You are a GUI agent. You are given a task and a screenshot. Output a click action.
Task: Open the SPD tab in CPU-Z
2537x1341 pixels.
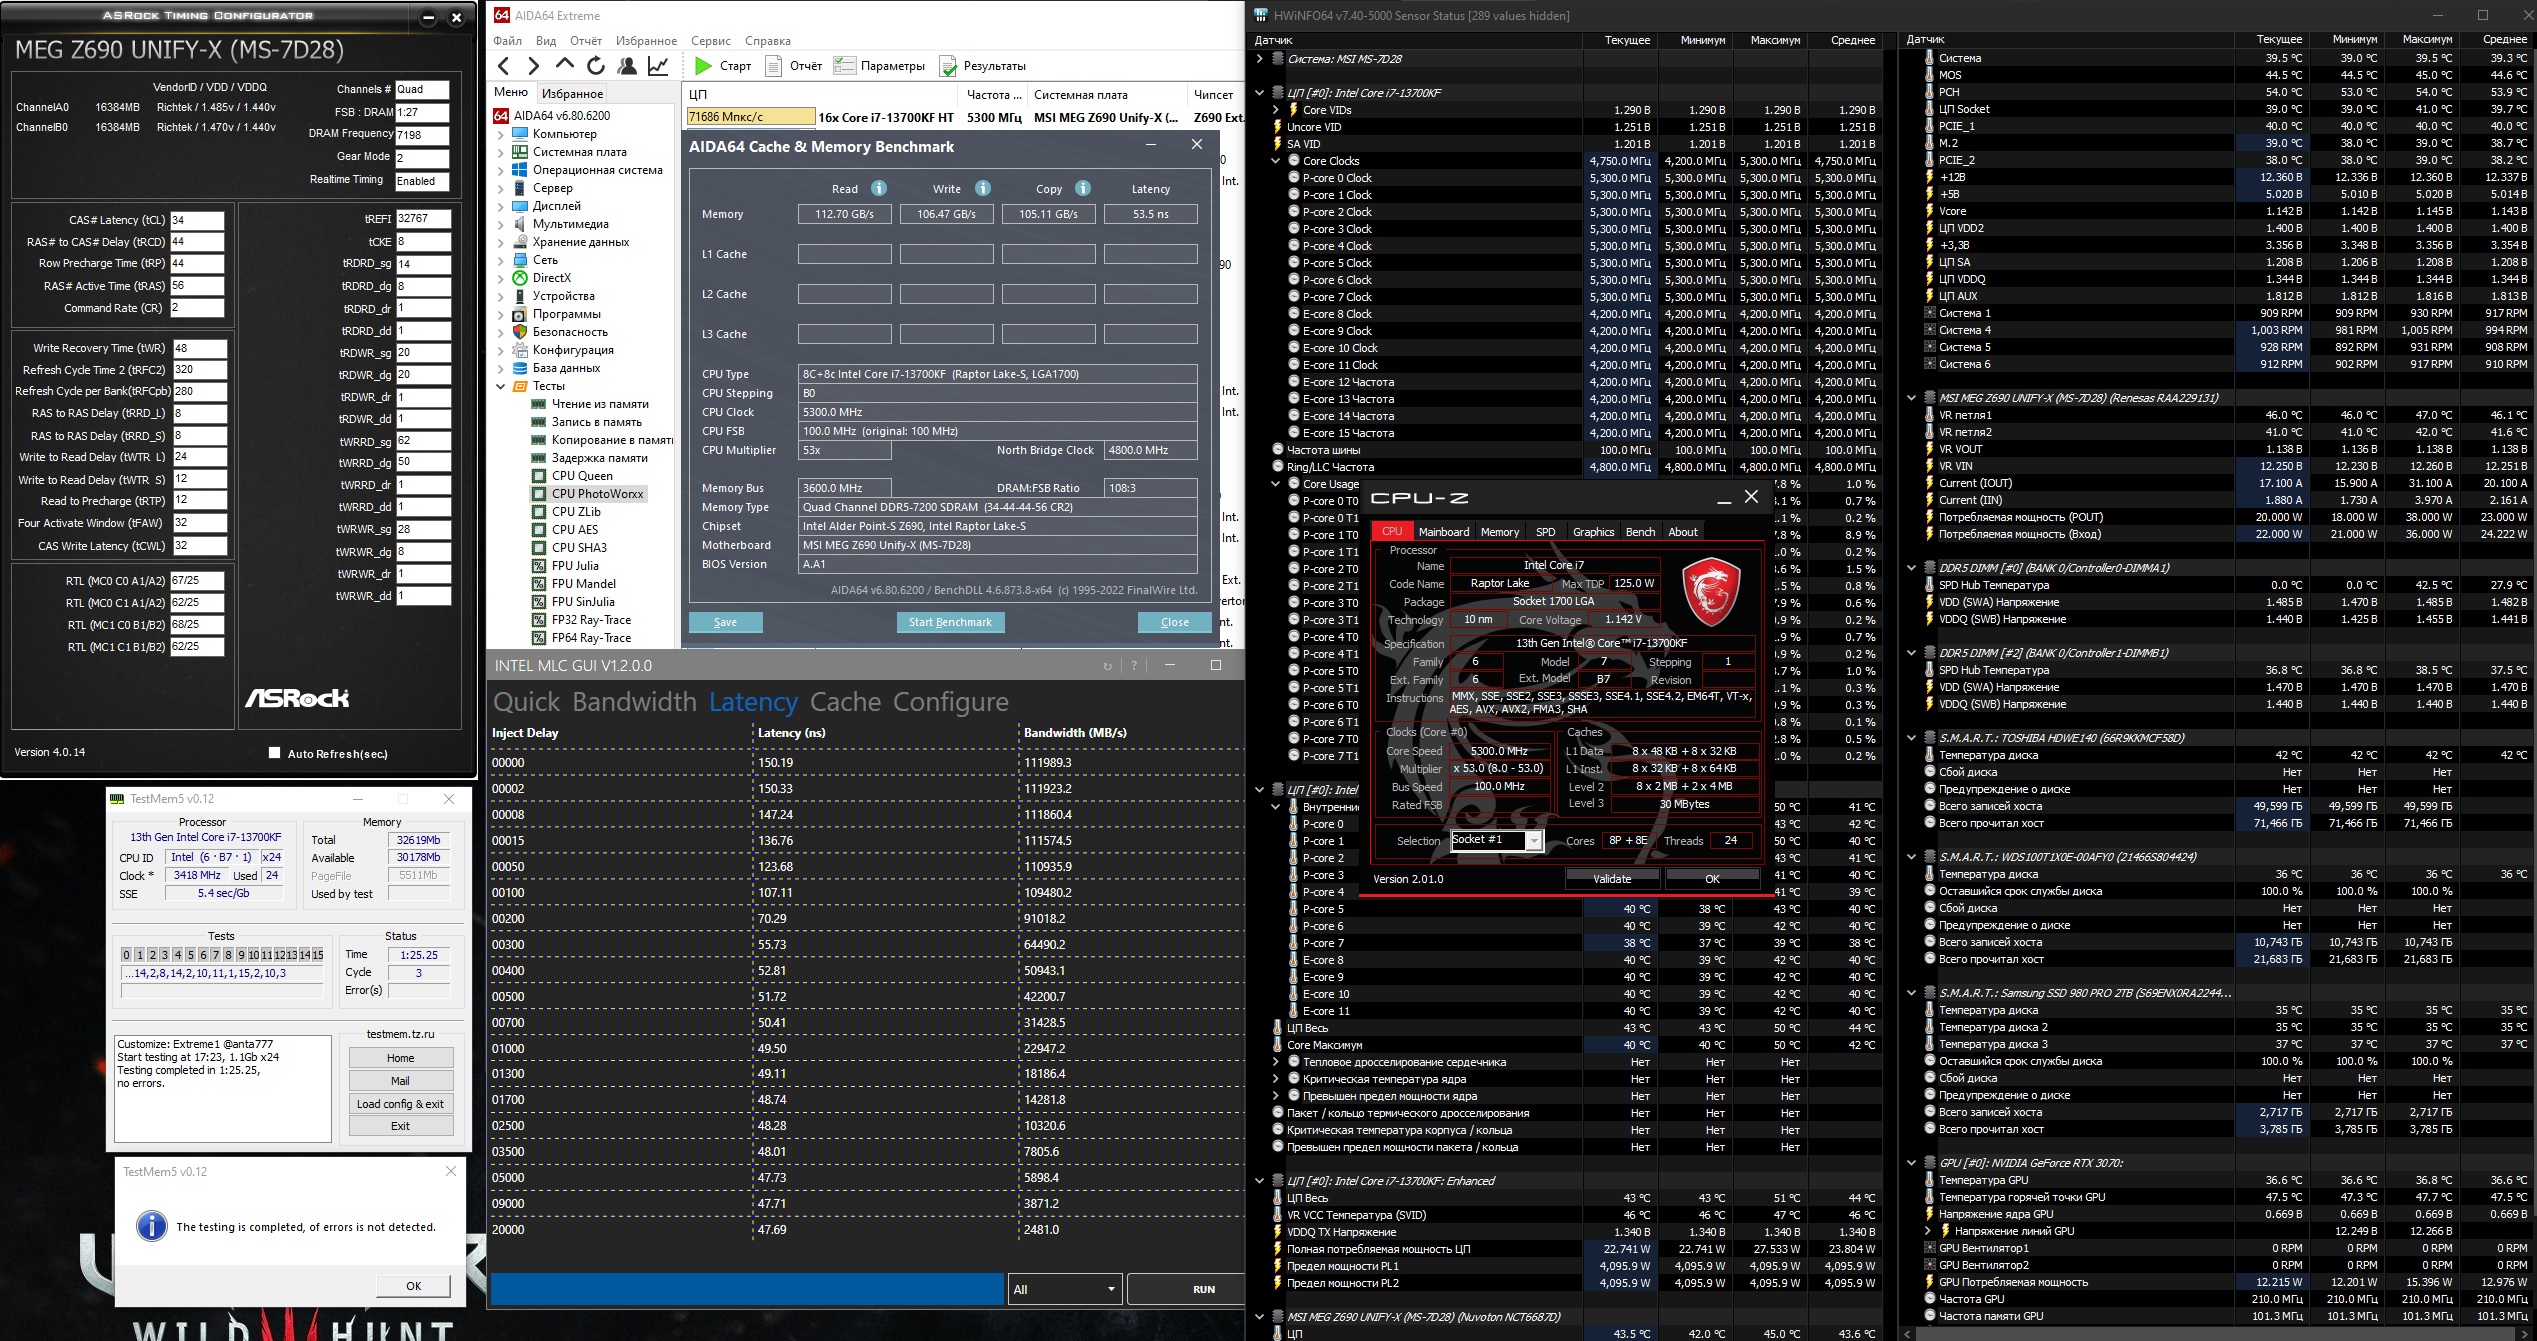point(1546,532)
